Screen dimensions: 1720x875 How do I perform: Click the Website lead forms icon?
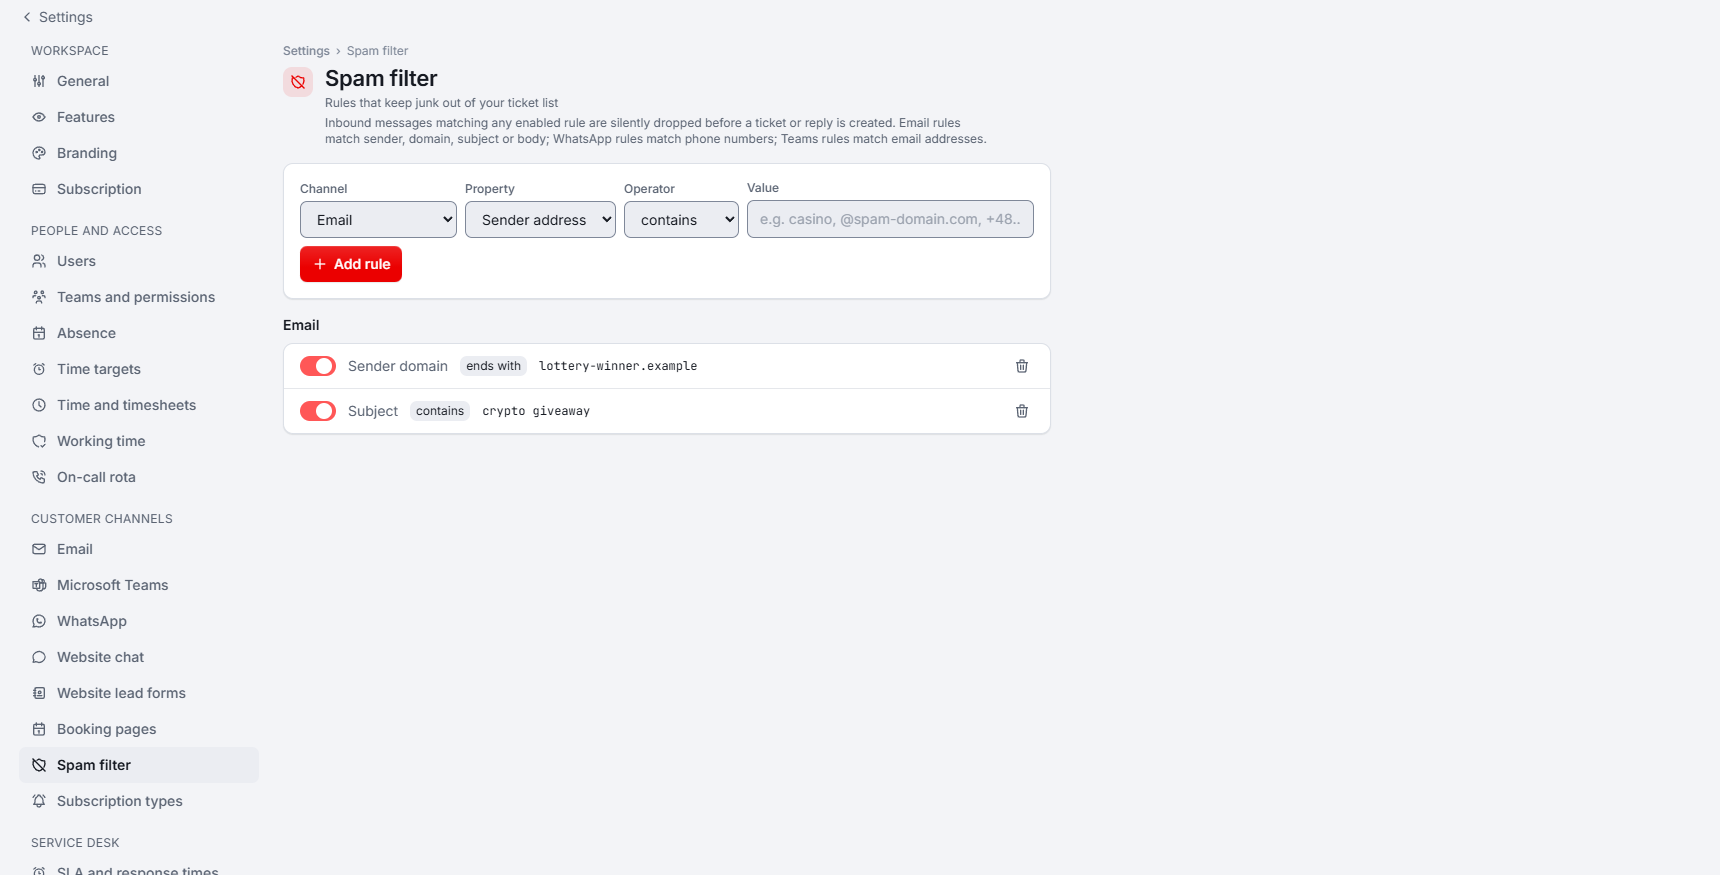tap(39, 693)
